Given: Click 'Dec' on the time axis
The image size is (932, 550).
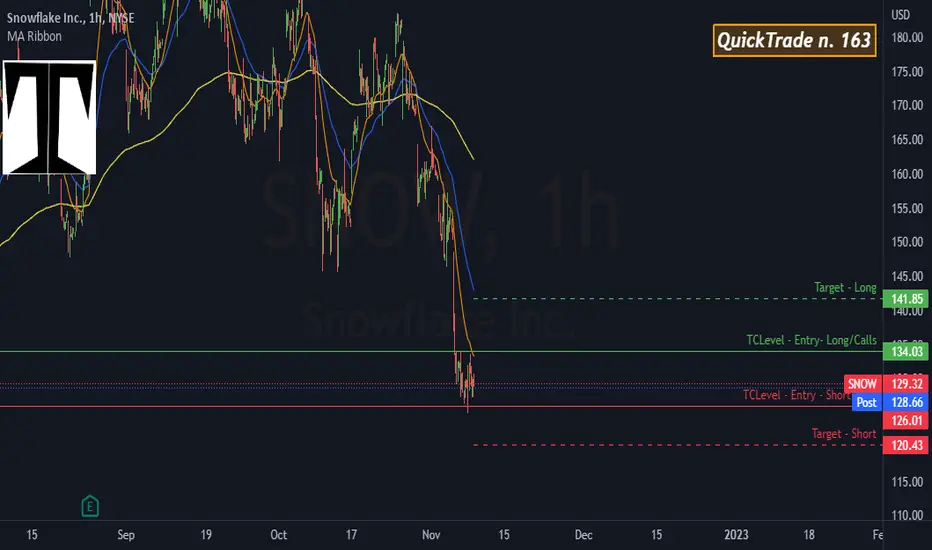Looking at the screenshot, I should tap(584, 535).
